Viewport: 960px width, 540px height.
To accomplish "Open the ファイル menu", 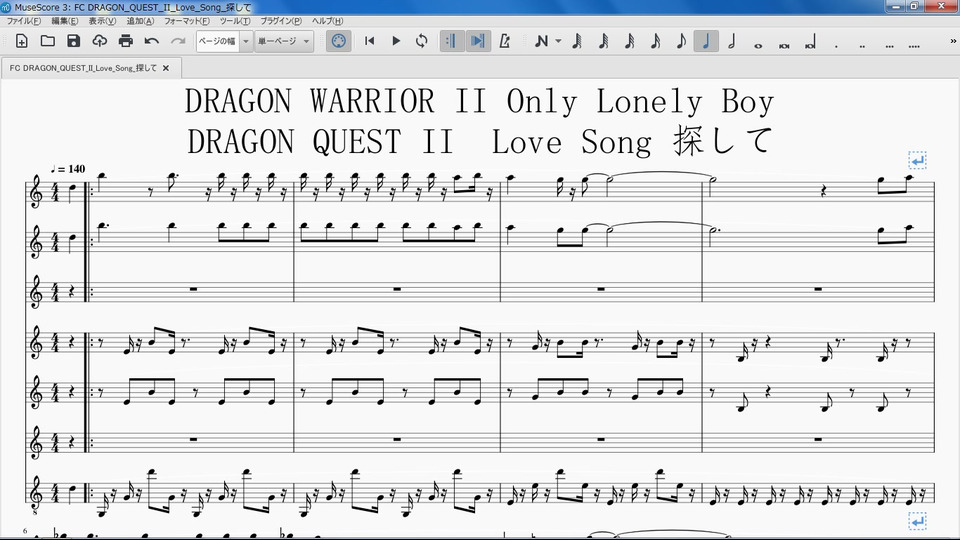I will [23, 21].
